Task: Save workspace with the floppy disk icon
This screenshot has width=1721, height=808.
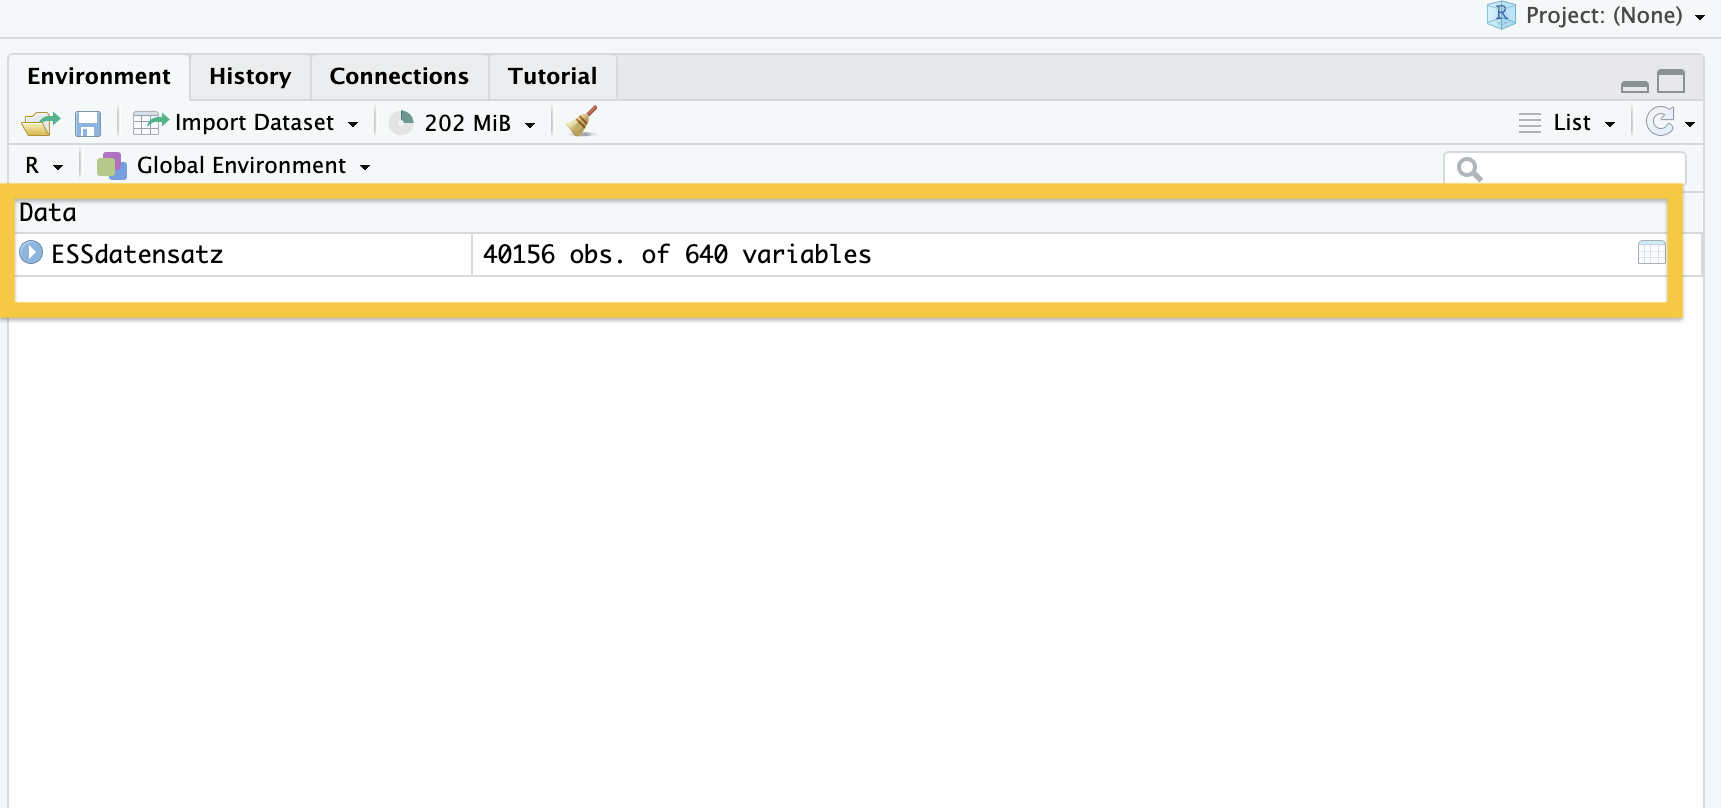Action: click(x=88, y=123)
